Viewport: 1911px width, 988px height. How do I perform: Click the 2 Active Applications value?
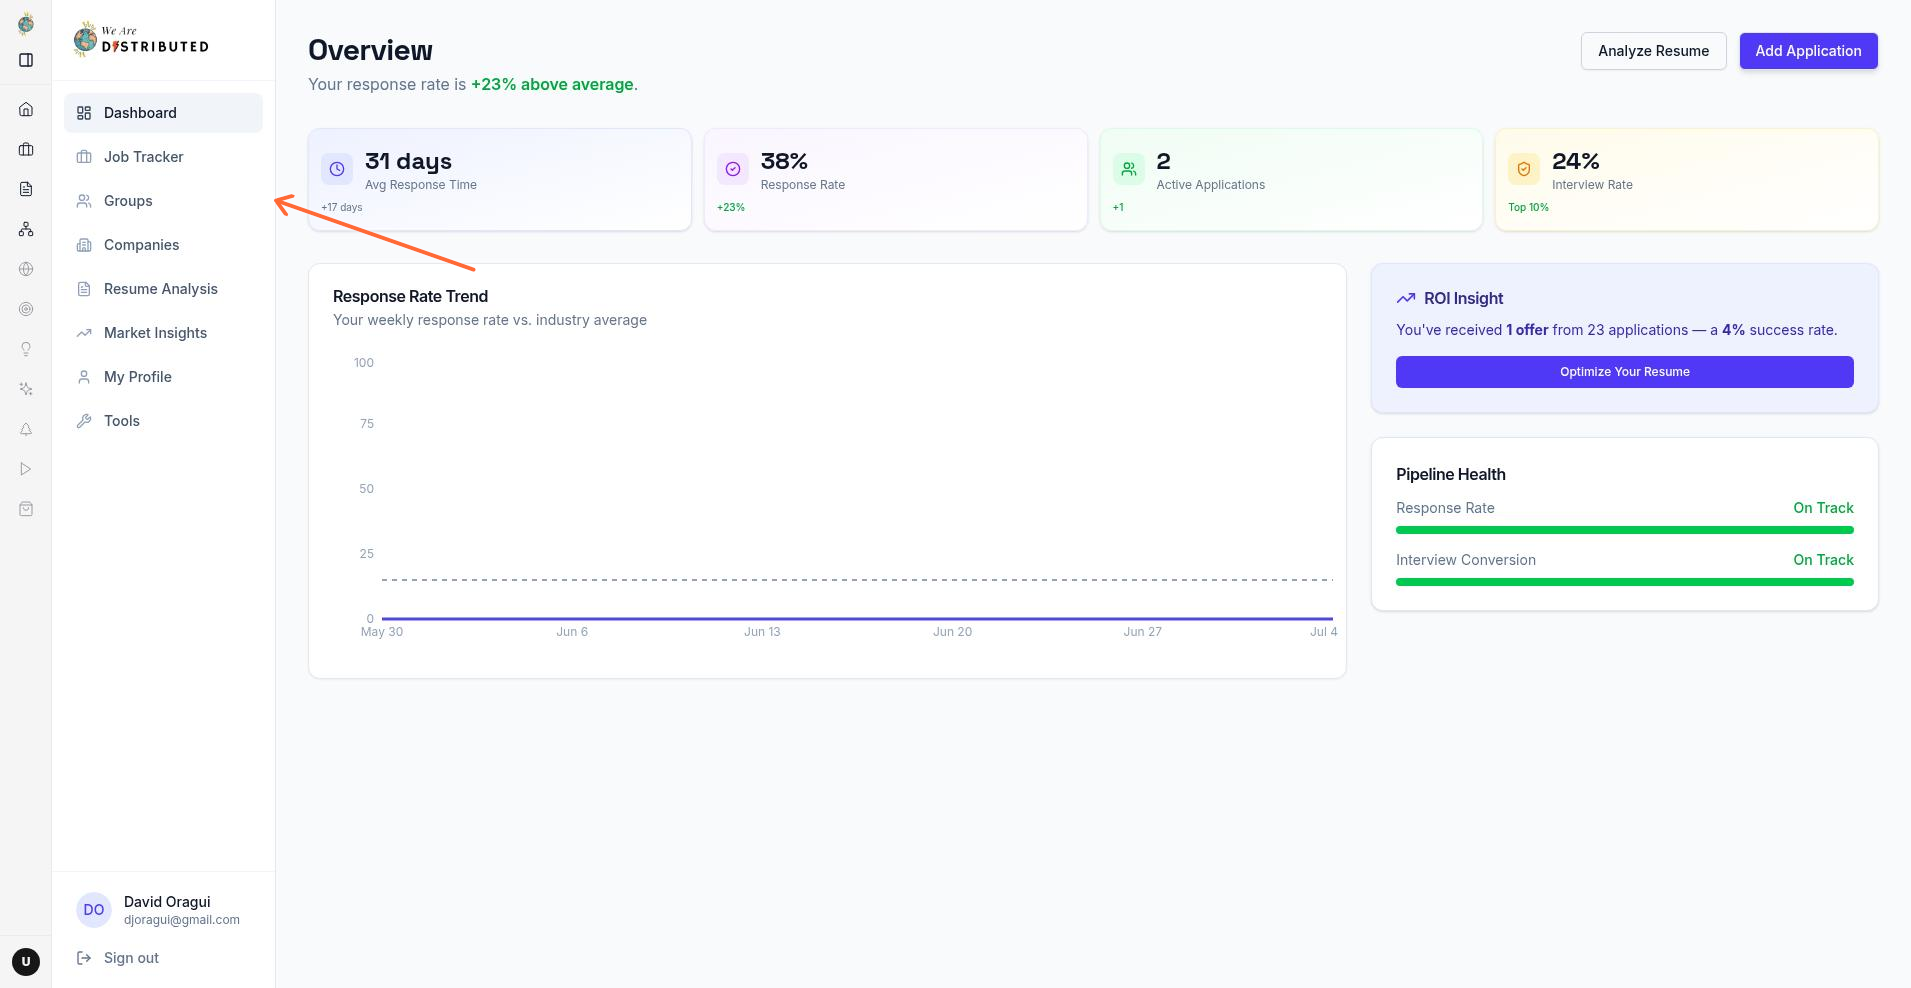coord(1163,161)
